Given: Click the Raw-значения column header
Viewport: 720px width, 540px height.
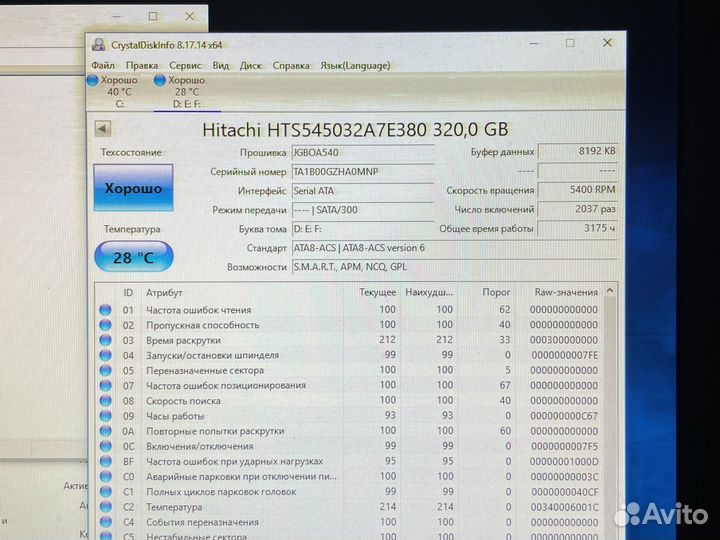Looking at the screenshot, I should (x=566, y=293).
